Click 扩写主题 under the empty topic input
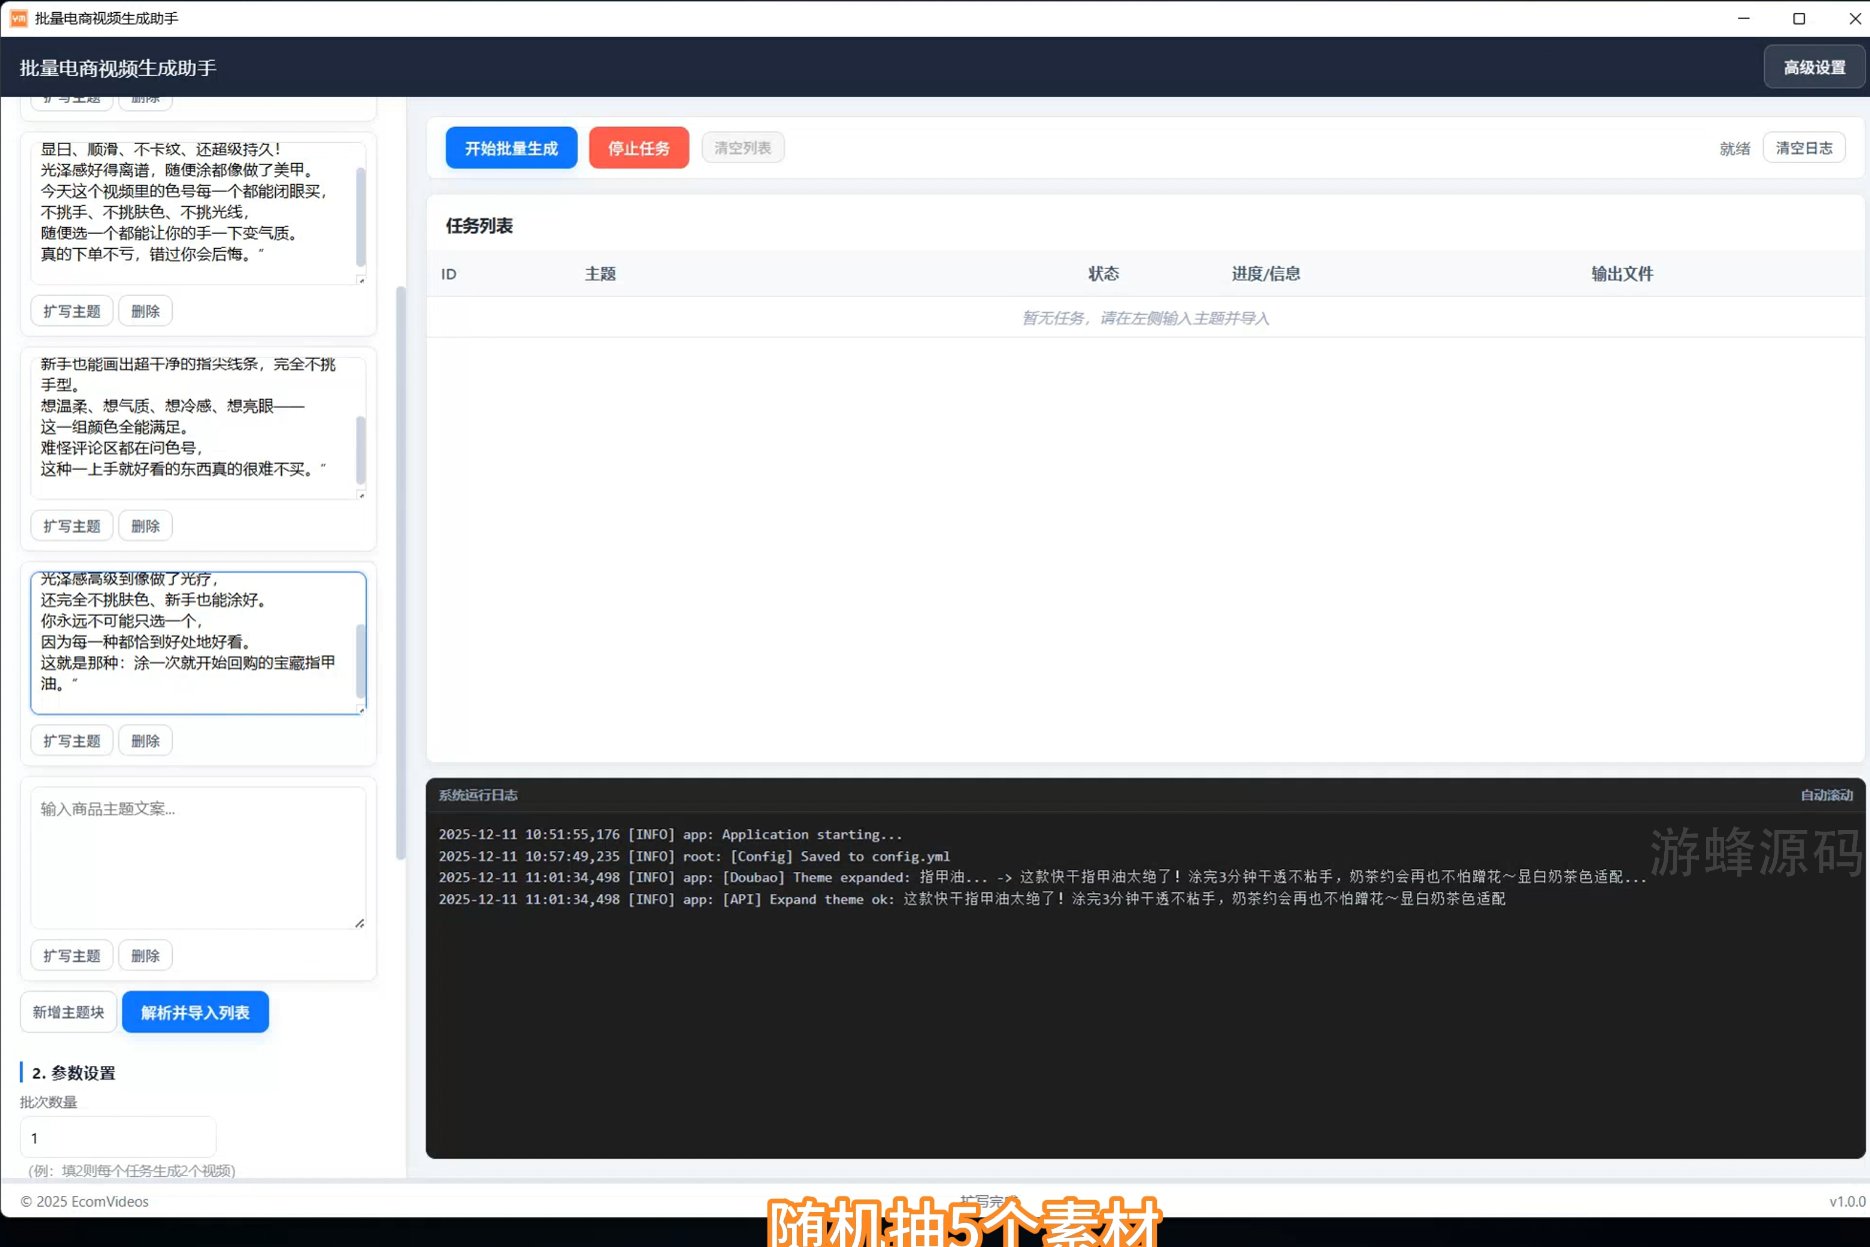Screen dimensions: 1870x1247 72,956
